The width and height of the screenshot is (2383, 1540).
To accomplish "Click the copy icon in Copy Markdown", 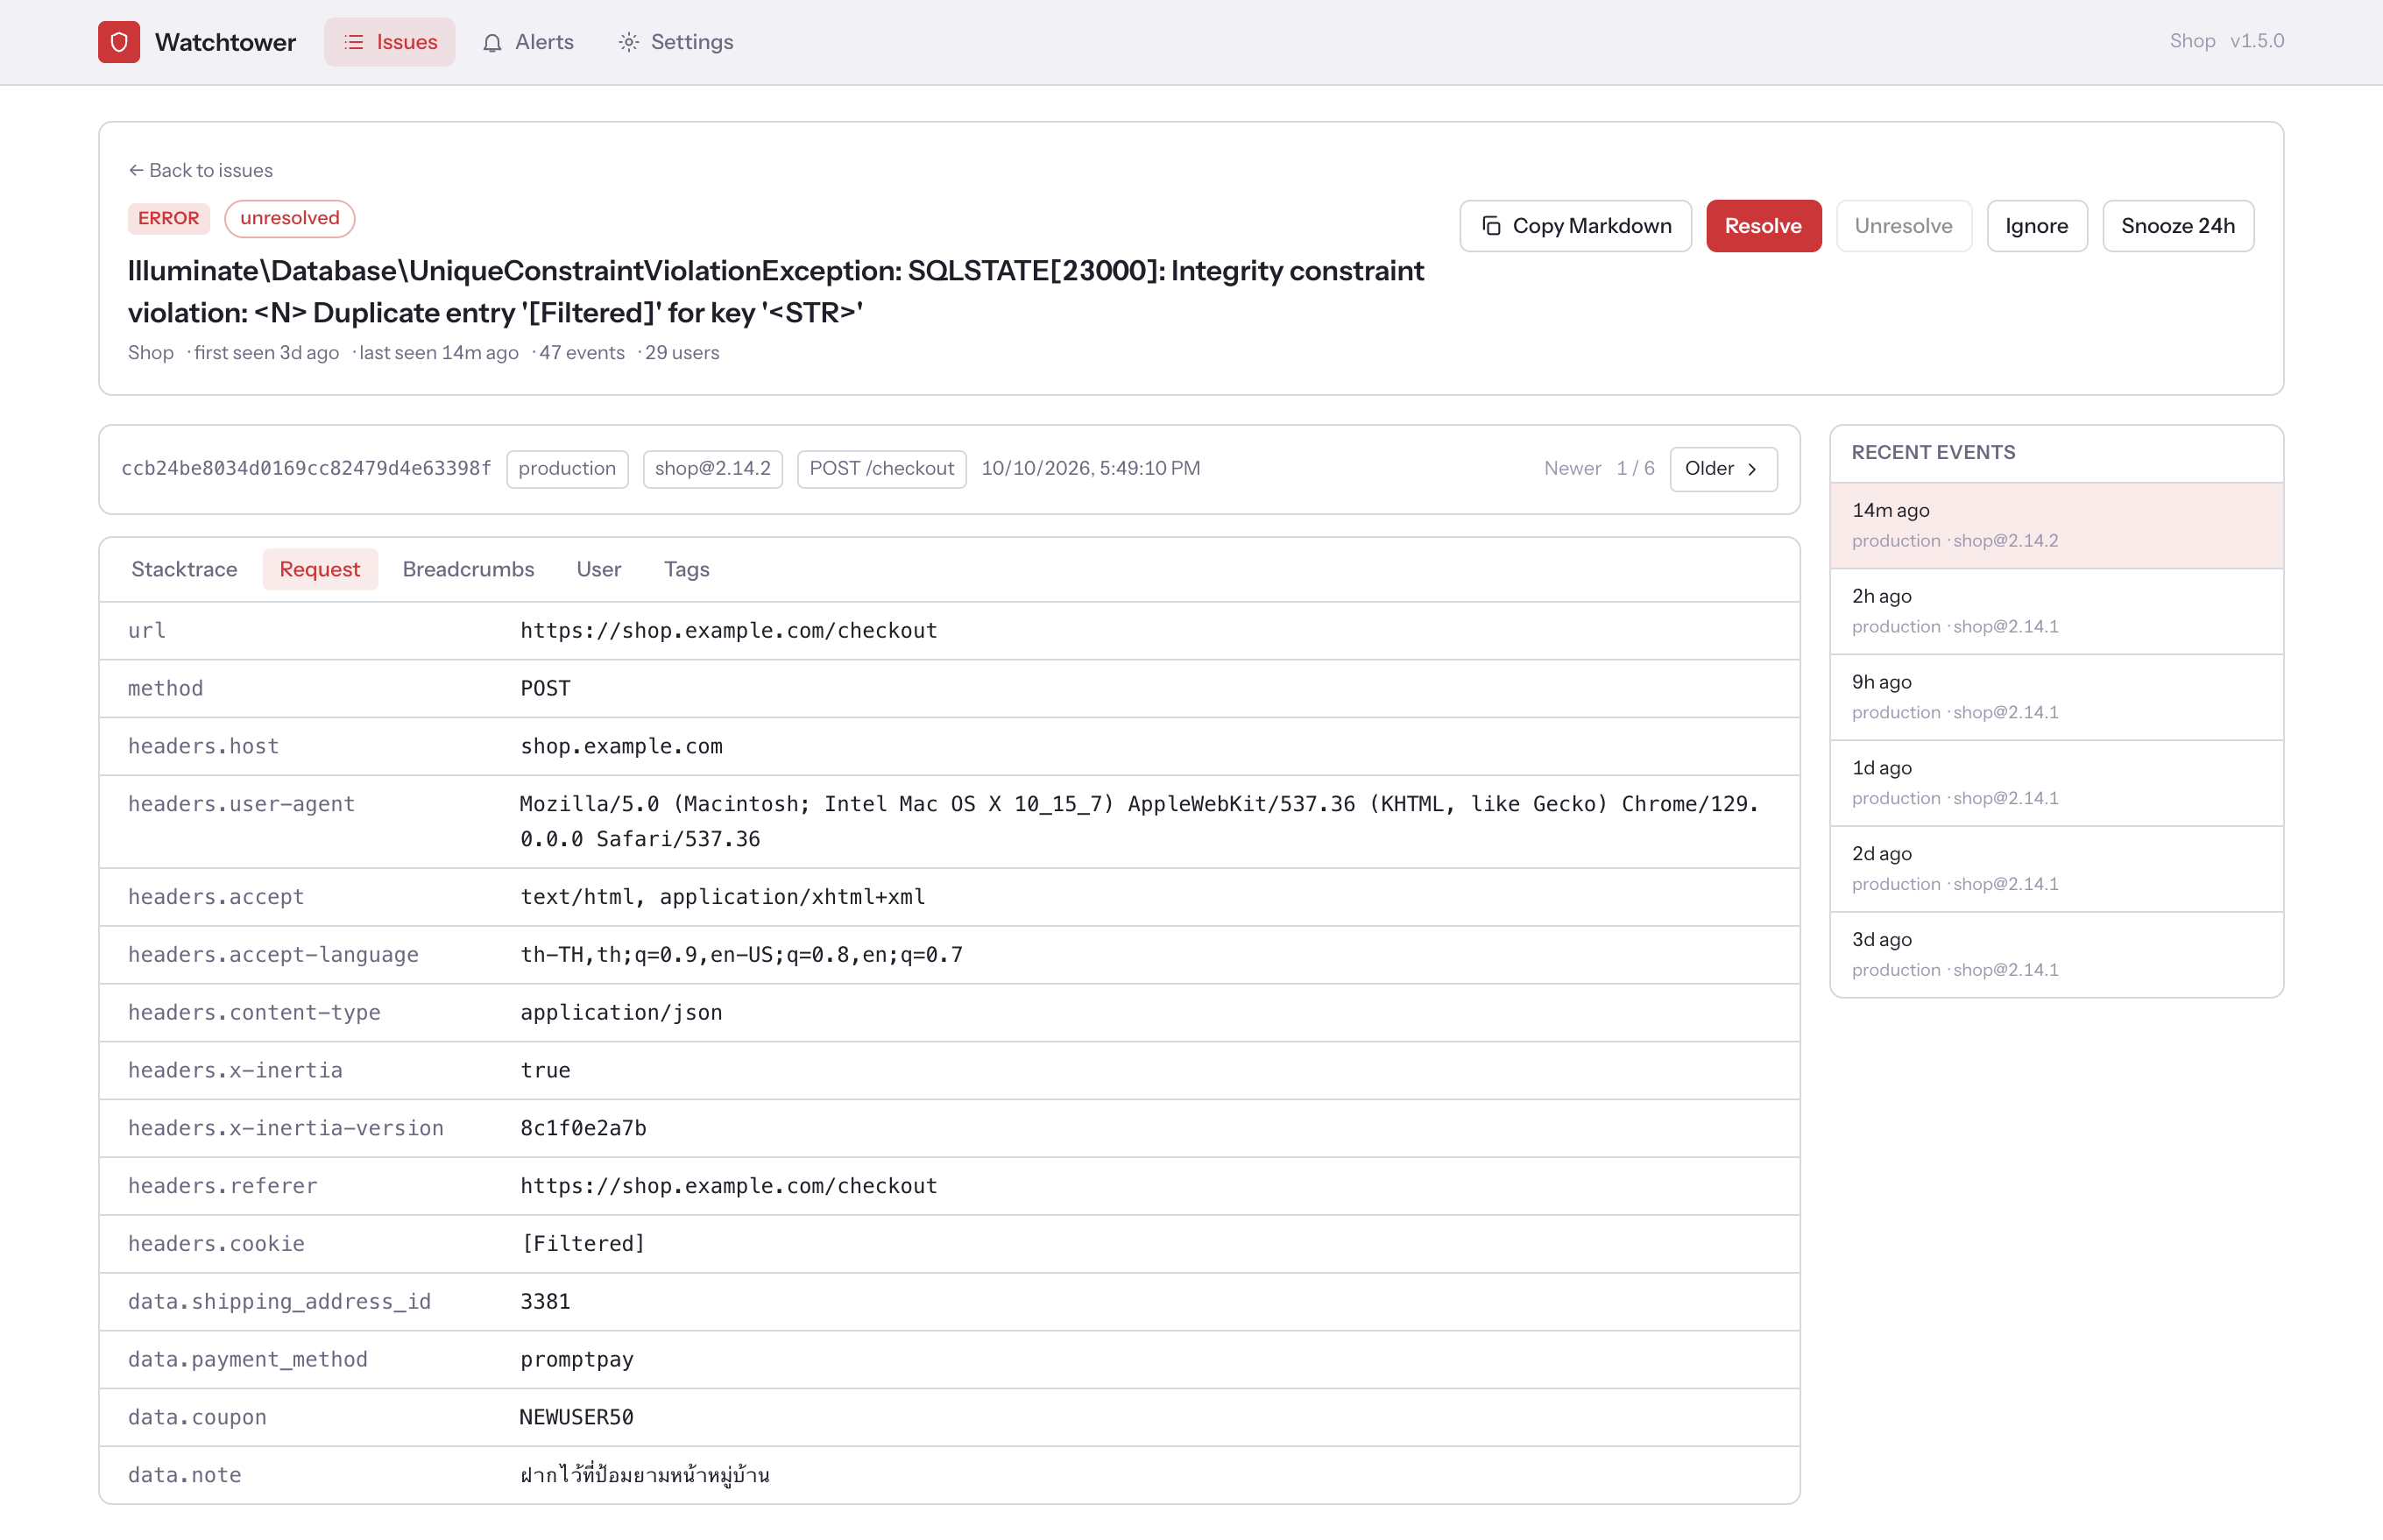I will (x=1491, y=226).
